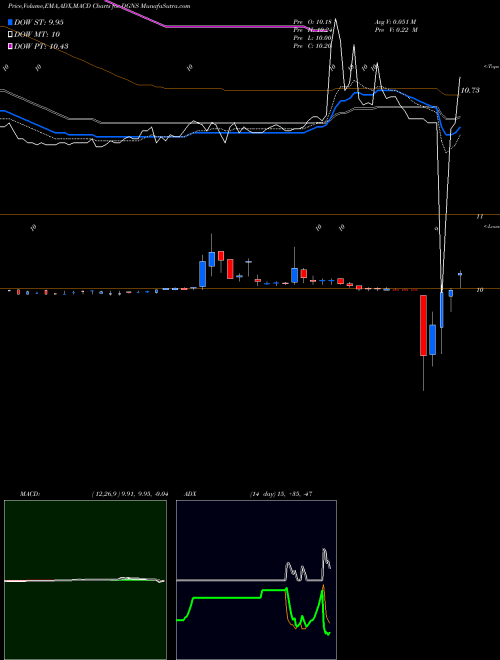
Task: Click the 'Avg V: 0.051 M' volume text
Action: (x=396, y=22)
